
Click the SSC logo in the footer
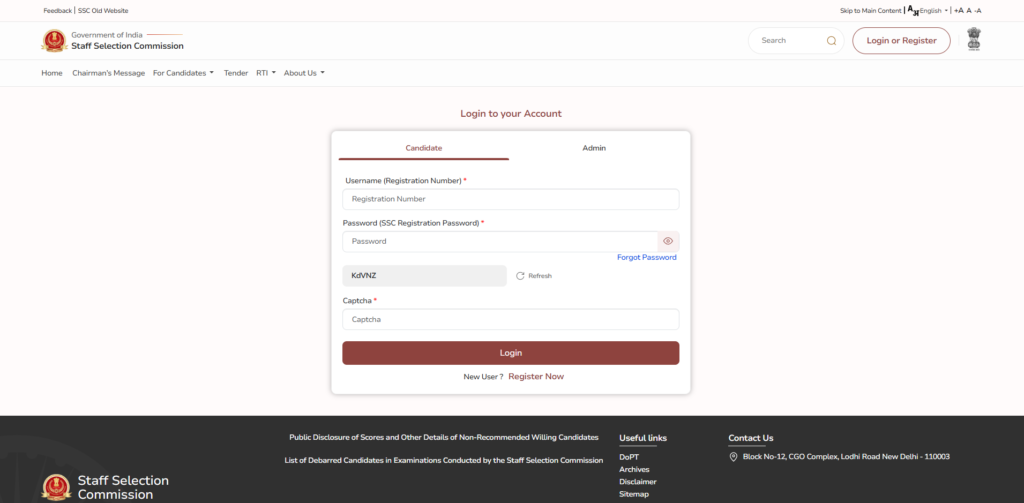pyautogui.click(x=56, y=487)
